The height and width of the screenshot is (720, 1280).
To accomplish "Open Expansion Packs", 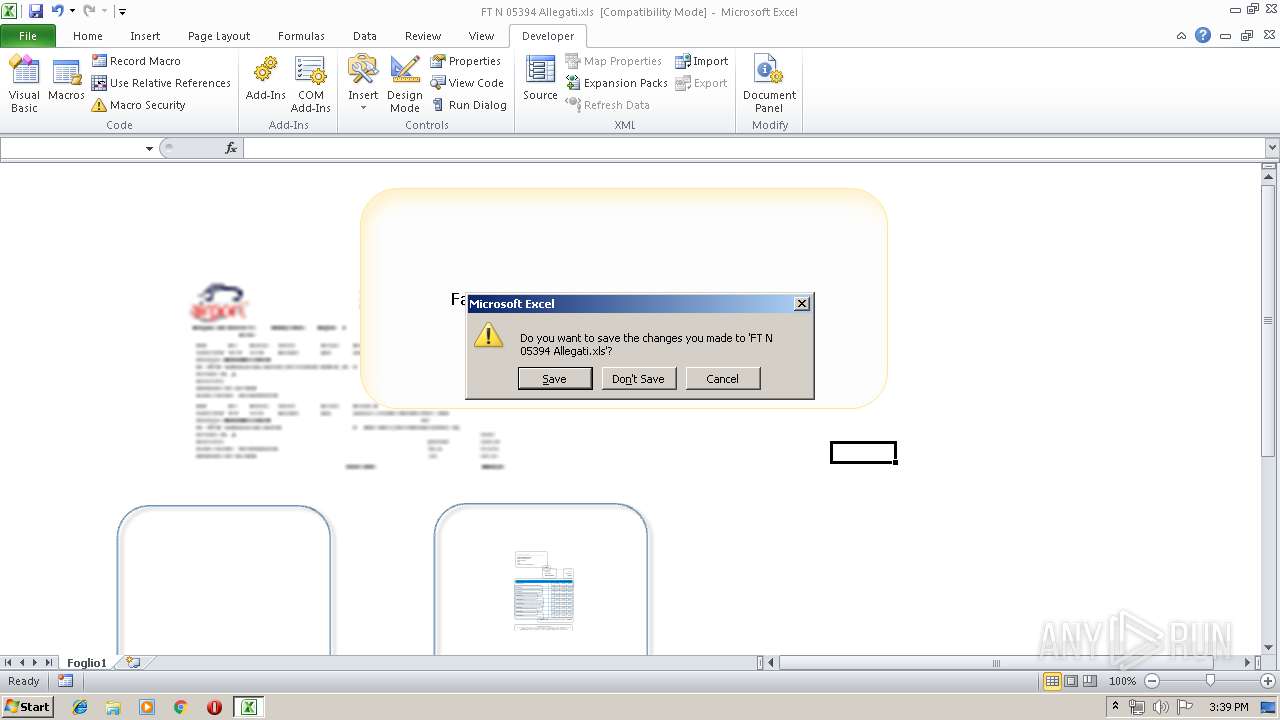I will tap(616, 83).
